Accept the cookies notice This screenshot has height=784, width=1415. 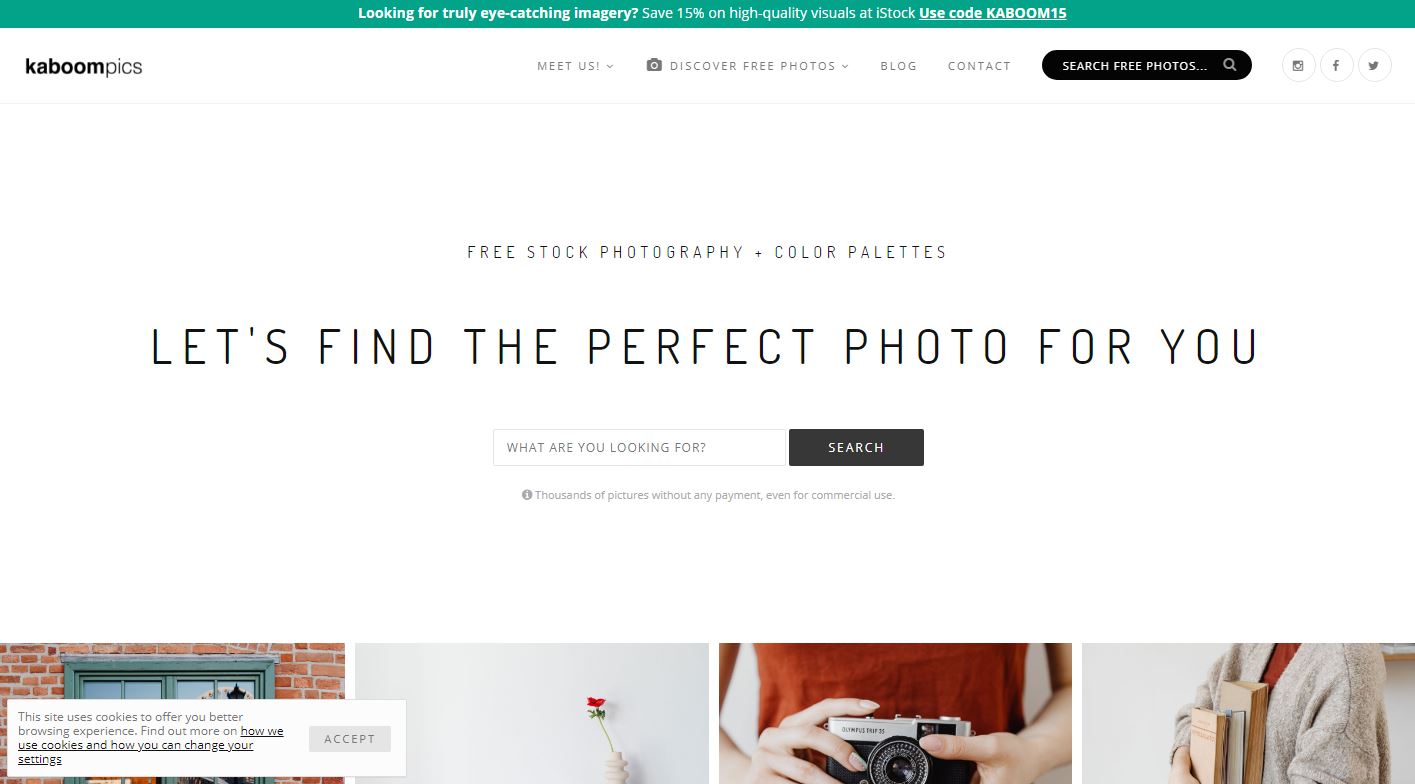(349, 739)
